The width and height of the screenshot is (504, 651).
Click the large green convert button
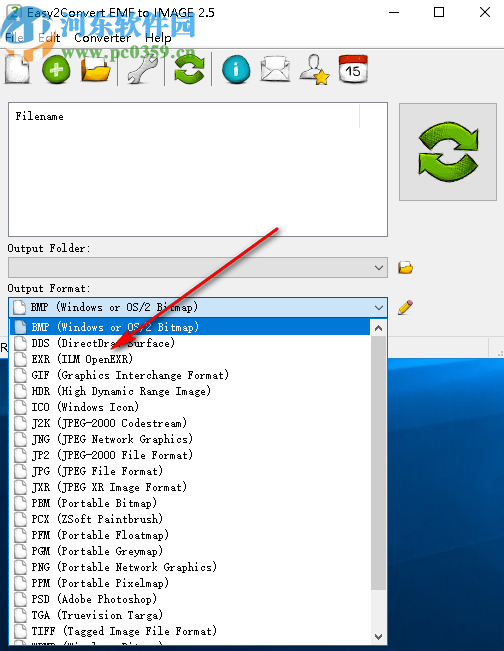click(448, 152)
